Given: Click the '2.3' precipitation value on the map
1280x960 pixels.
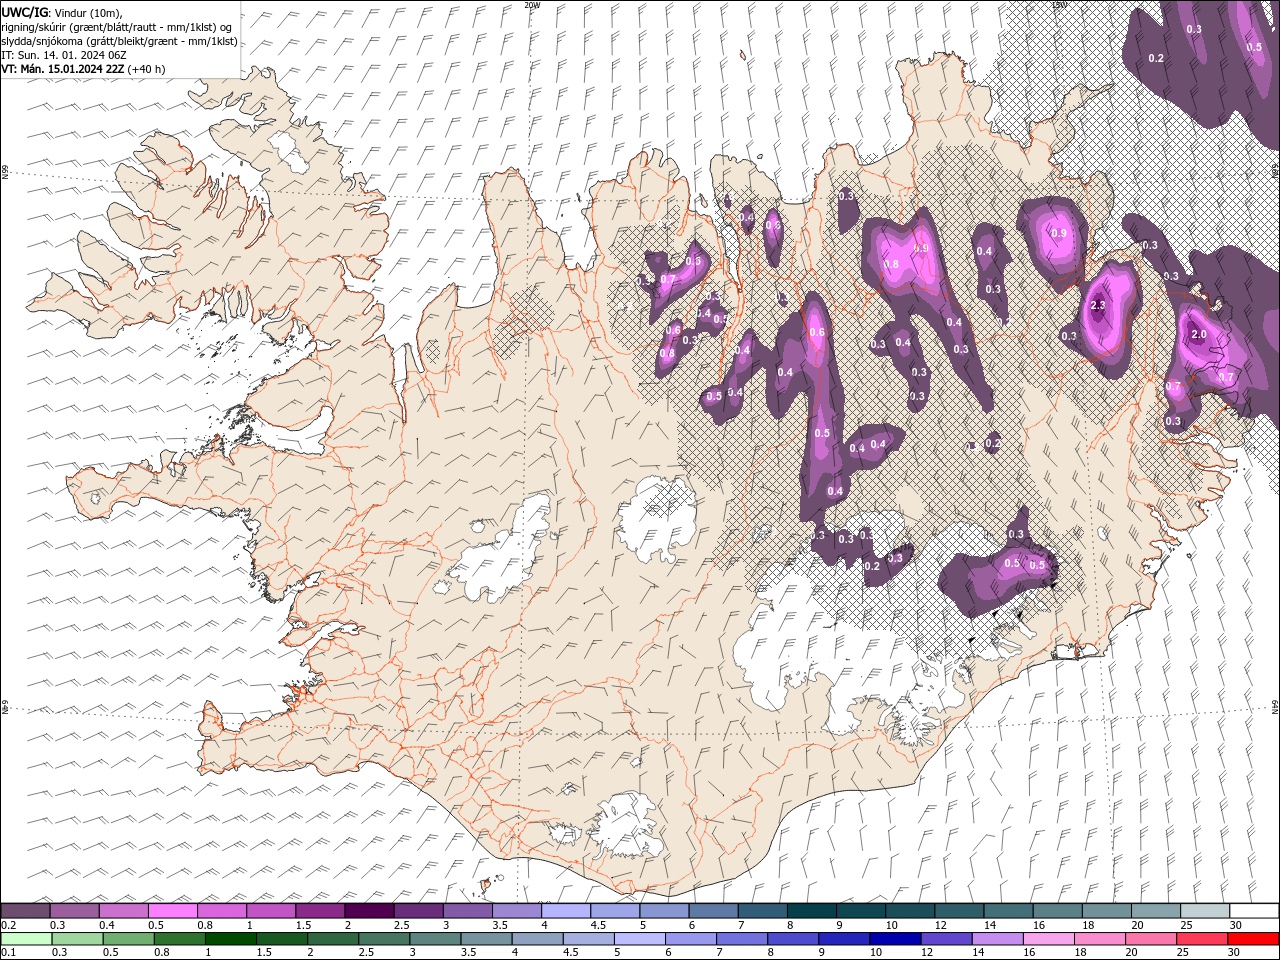Looking at the screenshot, I should tap(1098, 305).
